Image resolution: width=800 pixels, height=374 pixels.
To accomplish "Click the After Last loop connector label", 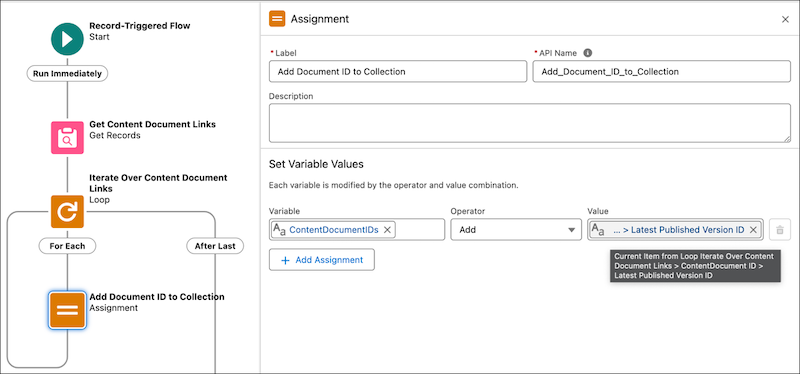I will pyautogui.click(x=215, y=246).
